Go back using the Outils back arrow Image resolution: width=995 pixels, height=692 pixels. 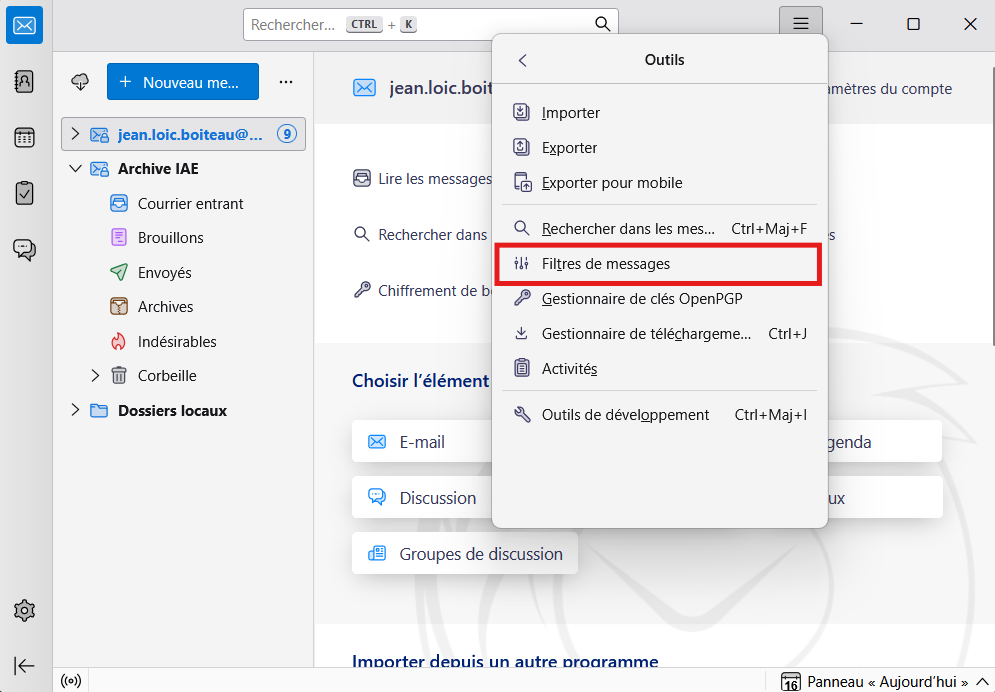pos(522,60)
